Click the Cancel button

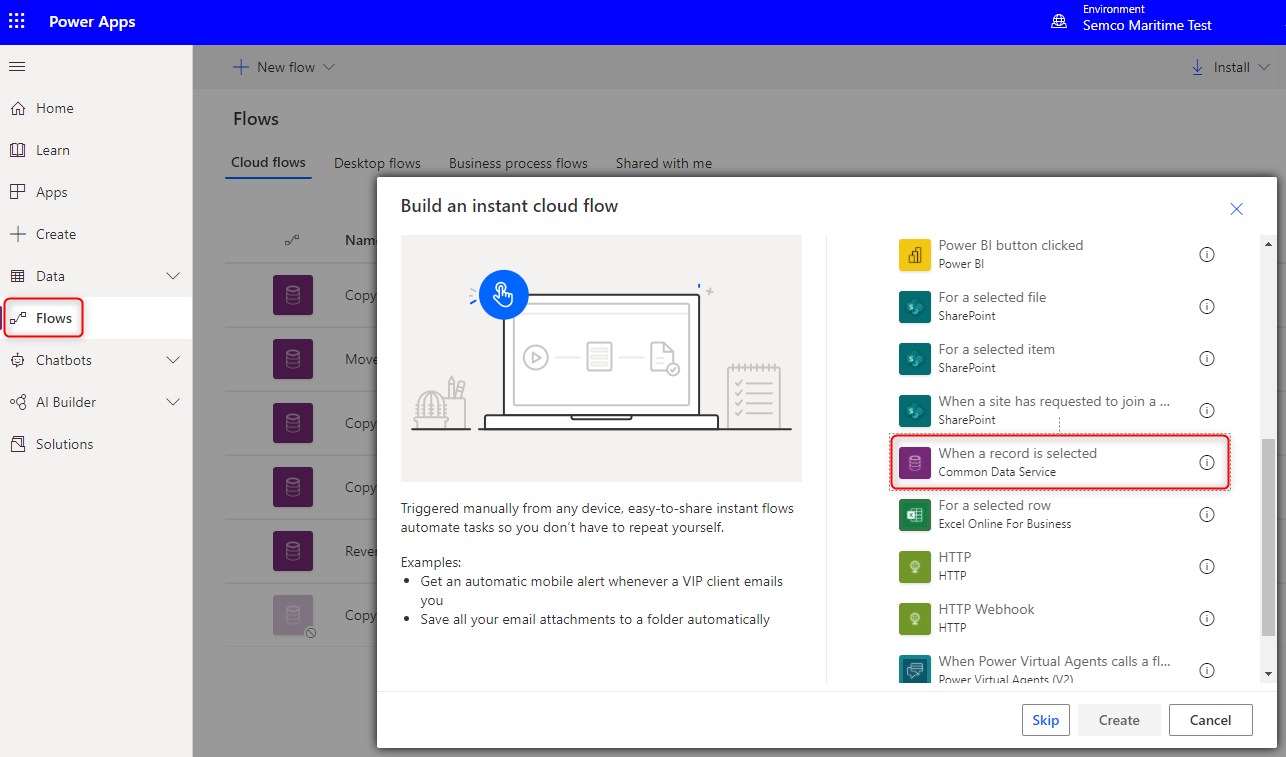[x=1210, y=720]
